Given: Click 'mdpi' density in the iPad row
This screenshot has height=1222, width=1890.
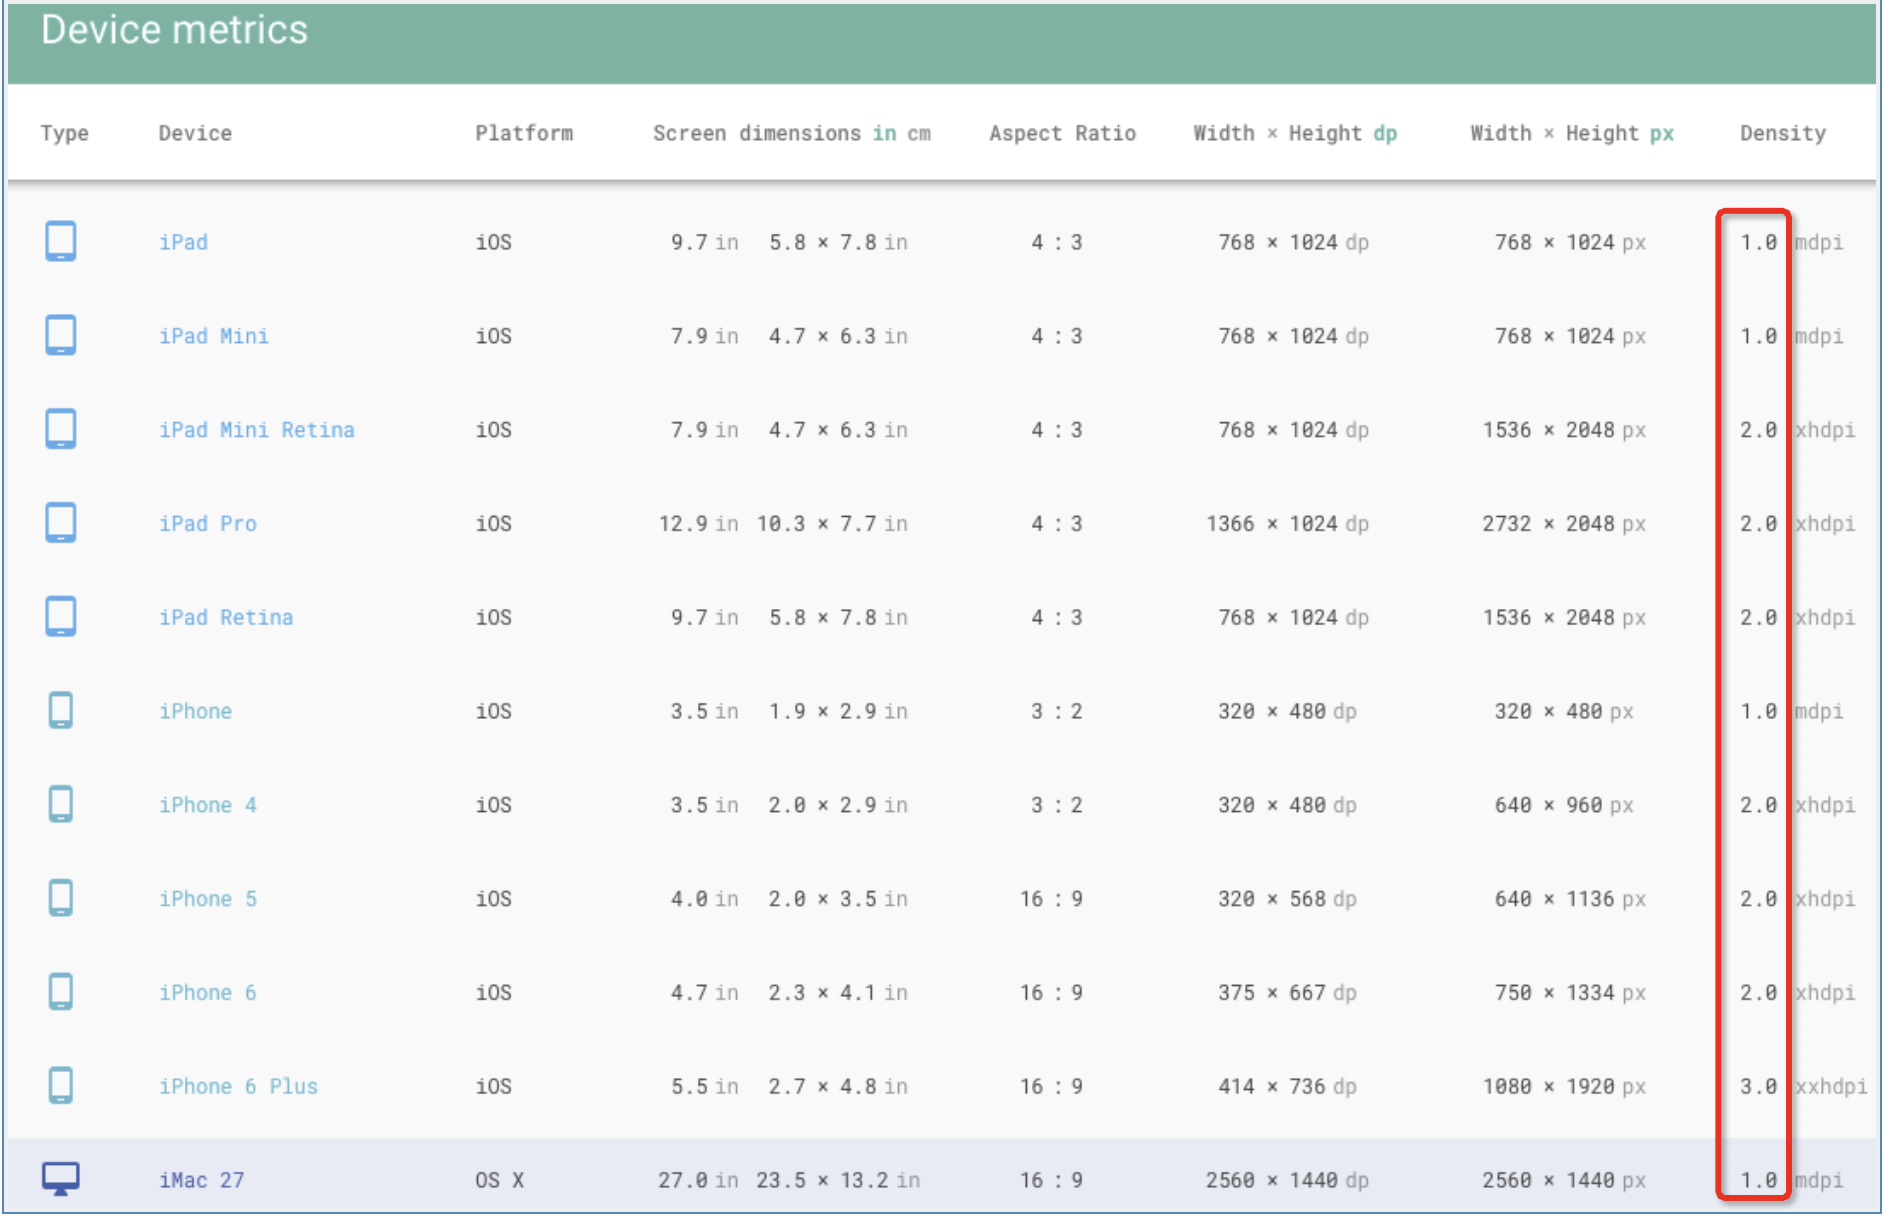Looking at the screenshot, I should coord(1819,242).
